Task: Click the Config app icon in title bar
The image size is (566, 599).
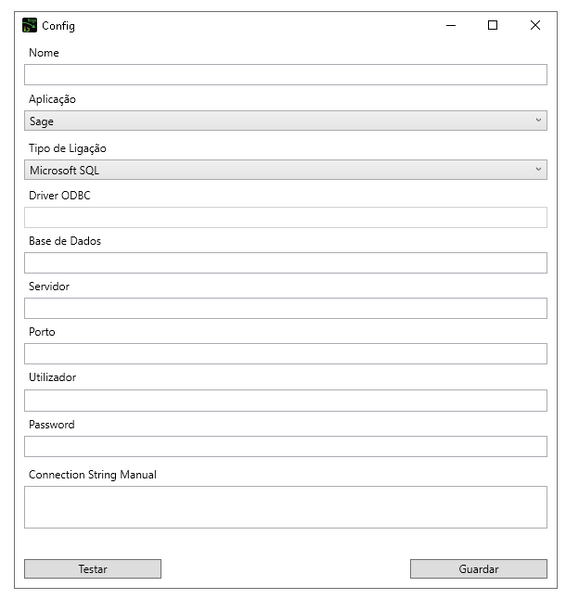Action: [x=29, y=26]
